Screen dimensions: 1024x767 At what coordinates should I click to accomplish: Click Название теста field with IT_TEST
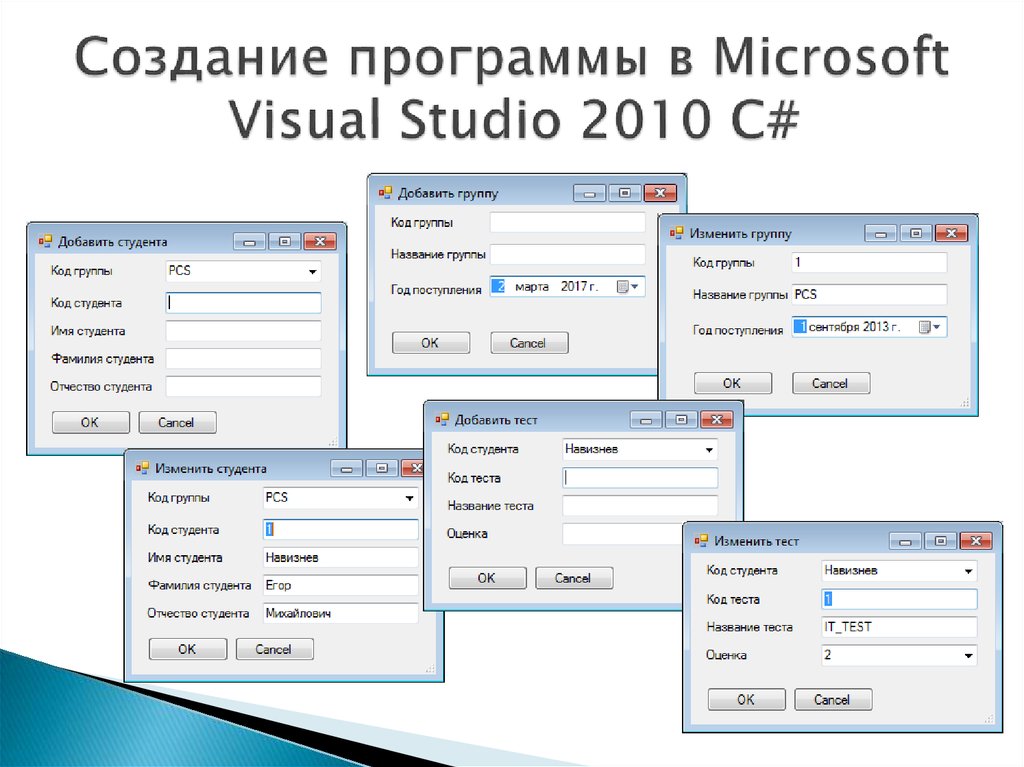point(899,627)
